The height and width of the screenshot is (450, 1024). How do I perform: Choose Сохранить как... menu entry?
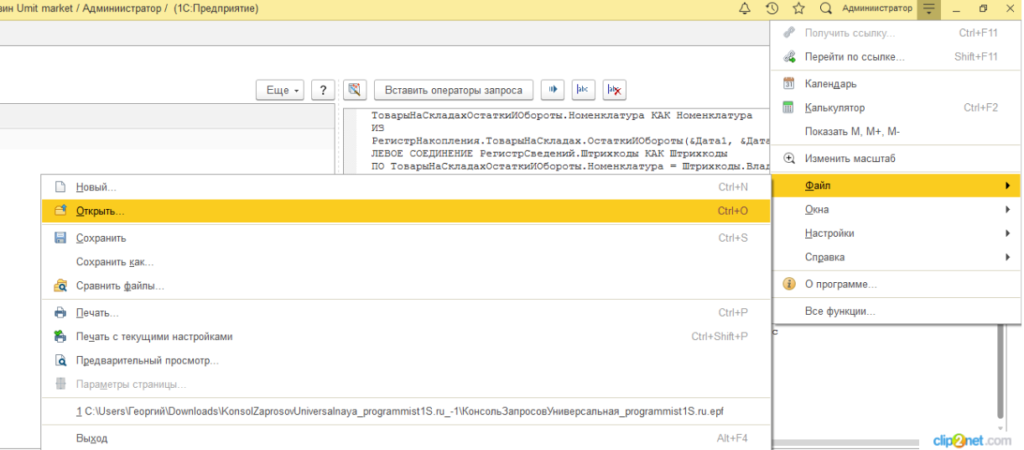[114, 262]
